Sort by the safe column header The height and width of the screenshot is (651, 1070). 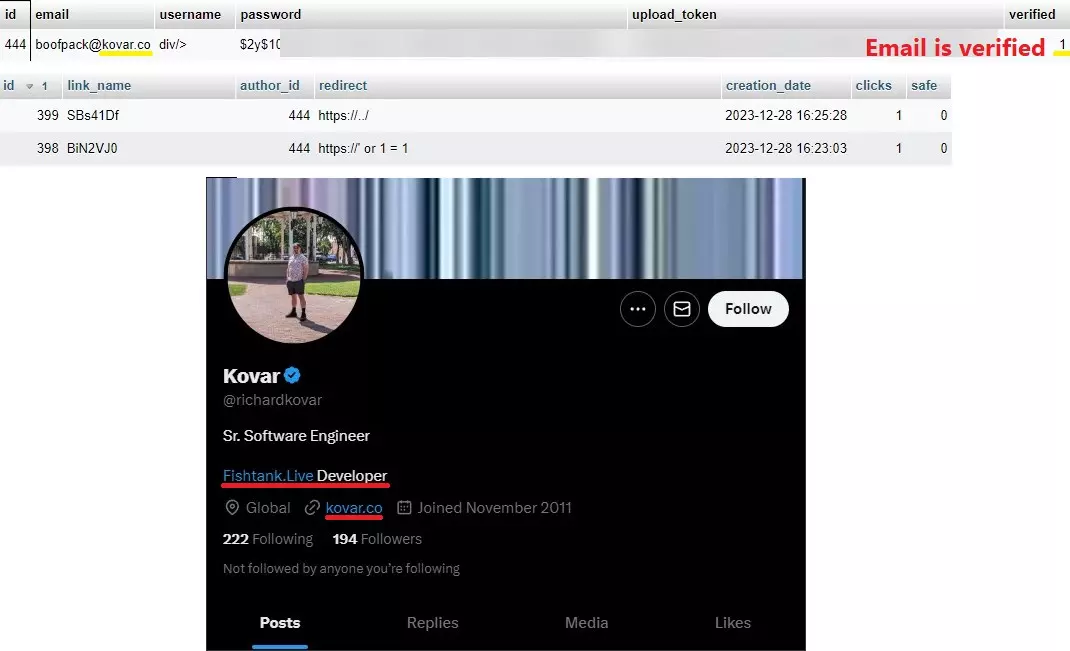point(924,85)
